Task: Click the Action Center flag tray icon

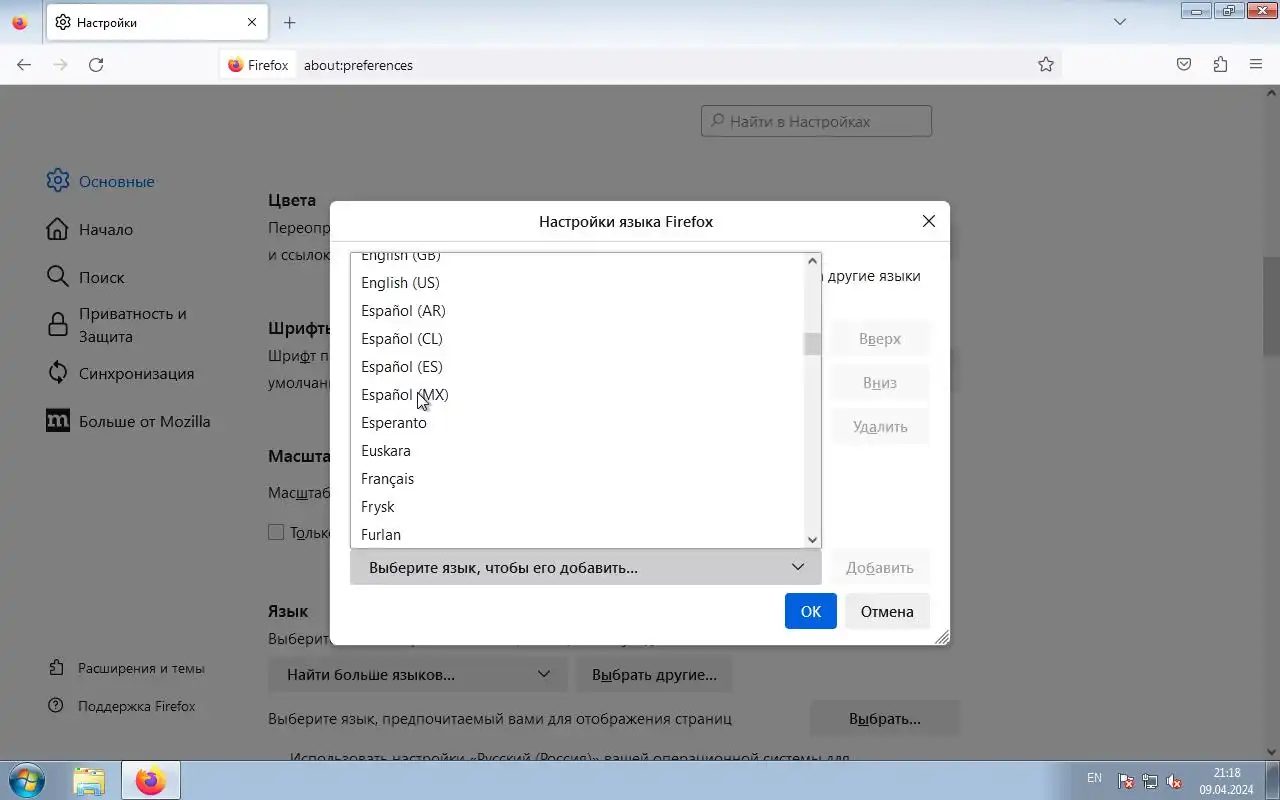Action: tap(1125, 781)
